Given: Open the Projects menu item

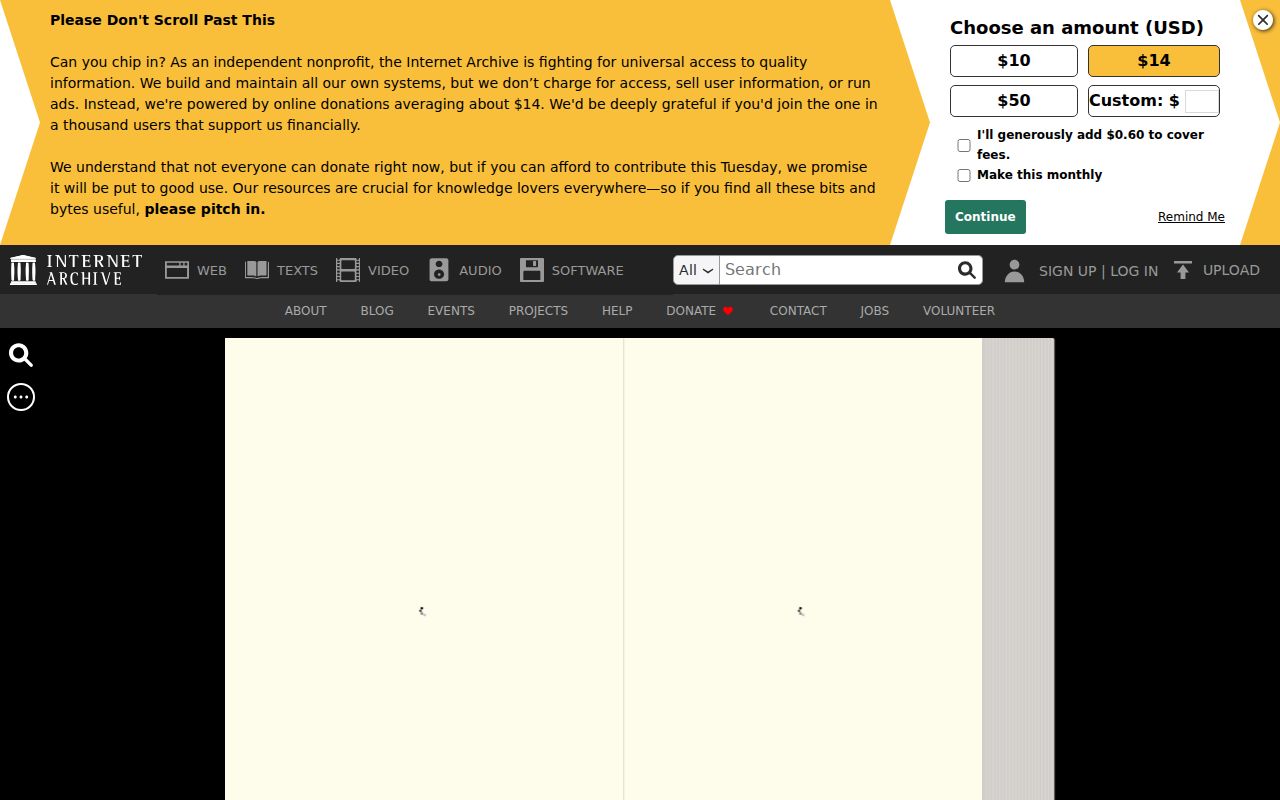Looking at the screenshot, I should coord(538,311).
